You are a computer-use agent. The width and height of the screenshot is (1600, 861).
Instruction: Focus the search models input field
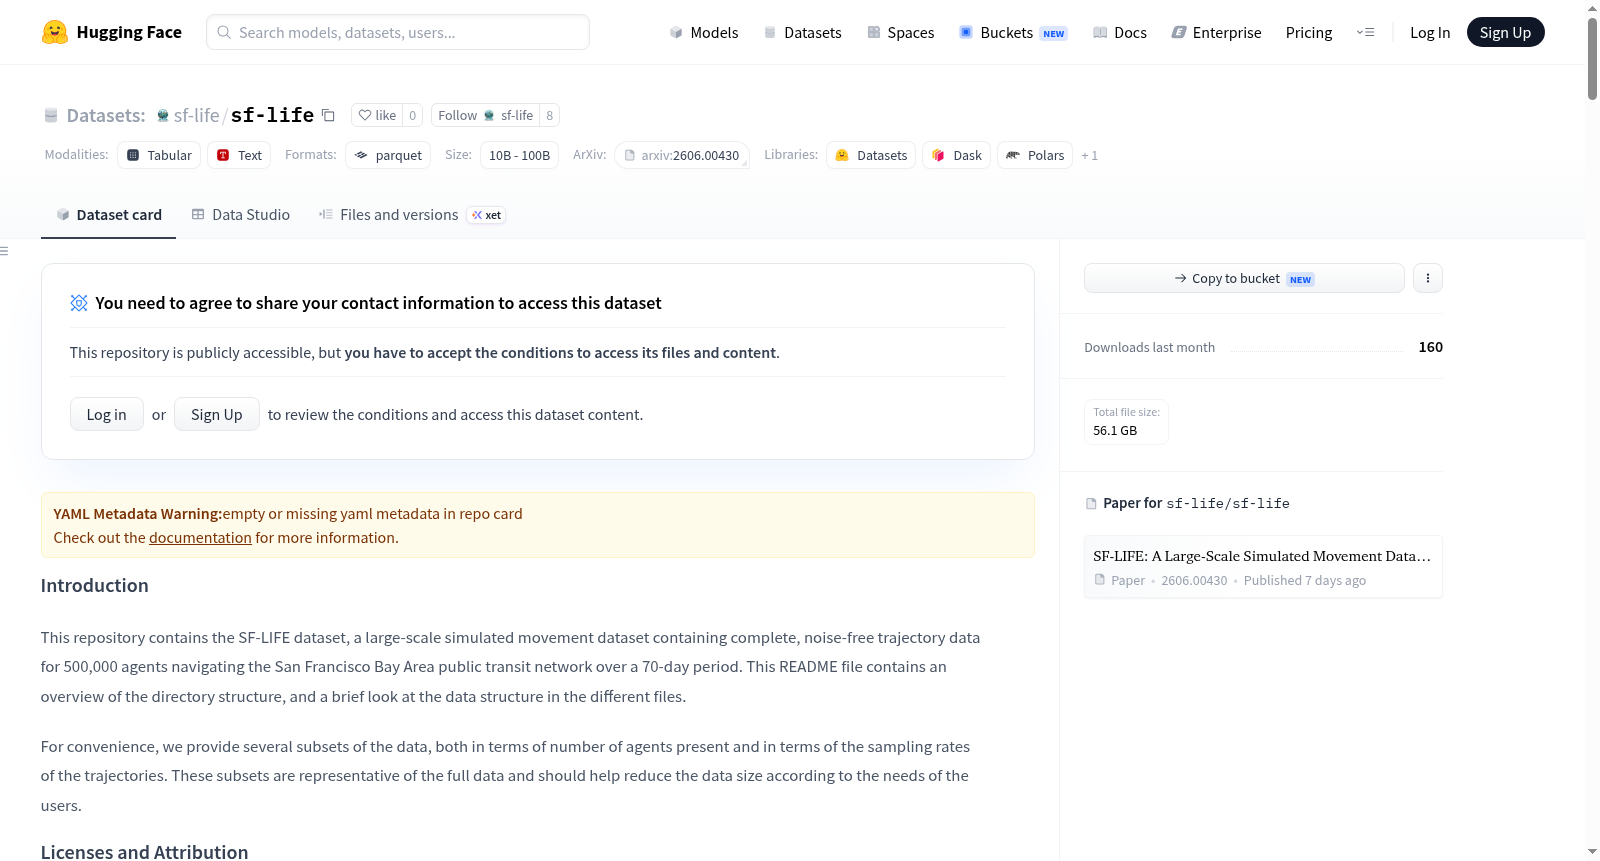pyautogui.click(x=398, y=32)
